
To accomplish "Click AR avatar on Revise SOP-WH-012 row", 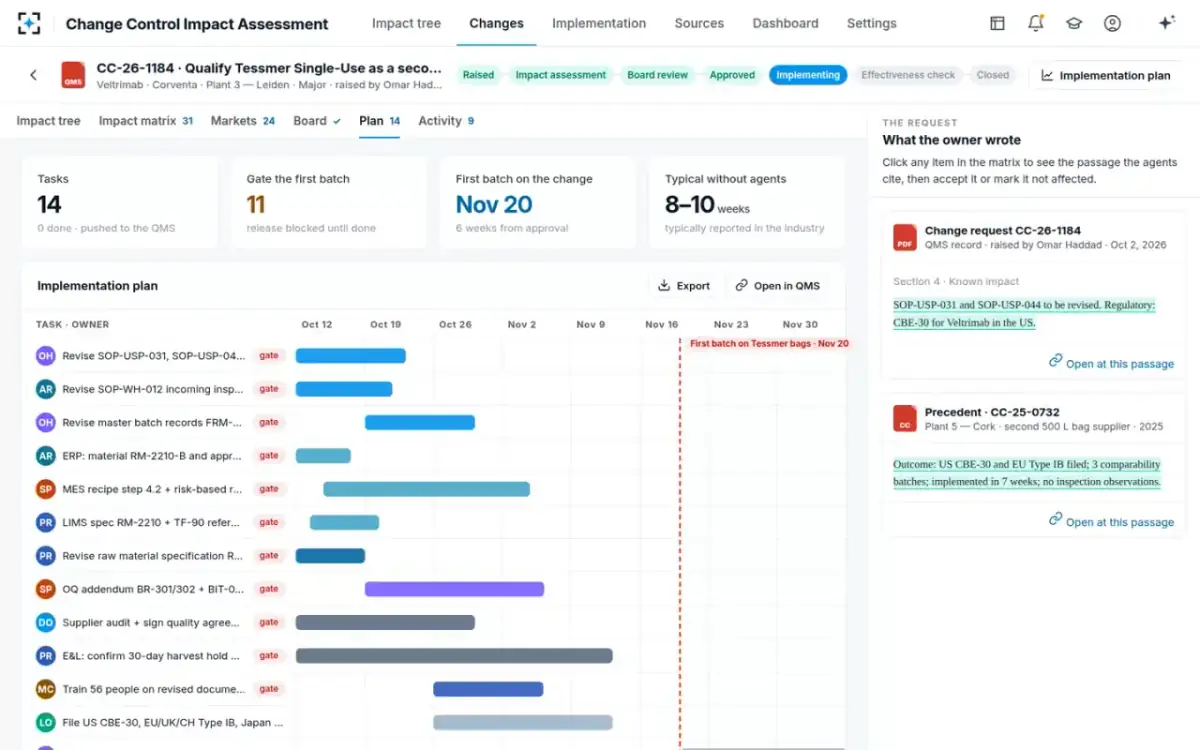I will [45, 389].
